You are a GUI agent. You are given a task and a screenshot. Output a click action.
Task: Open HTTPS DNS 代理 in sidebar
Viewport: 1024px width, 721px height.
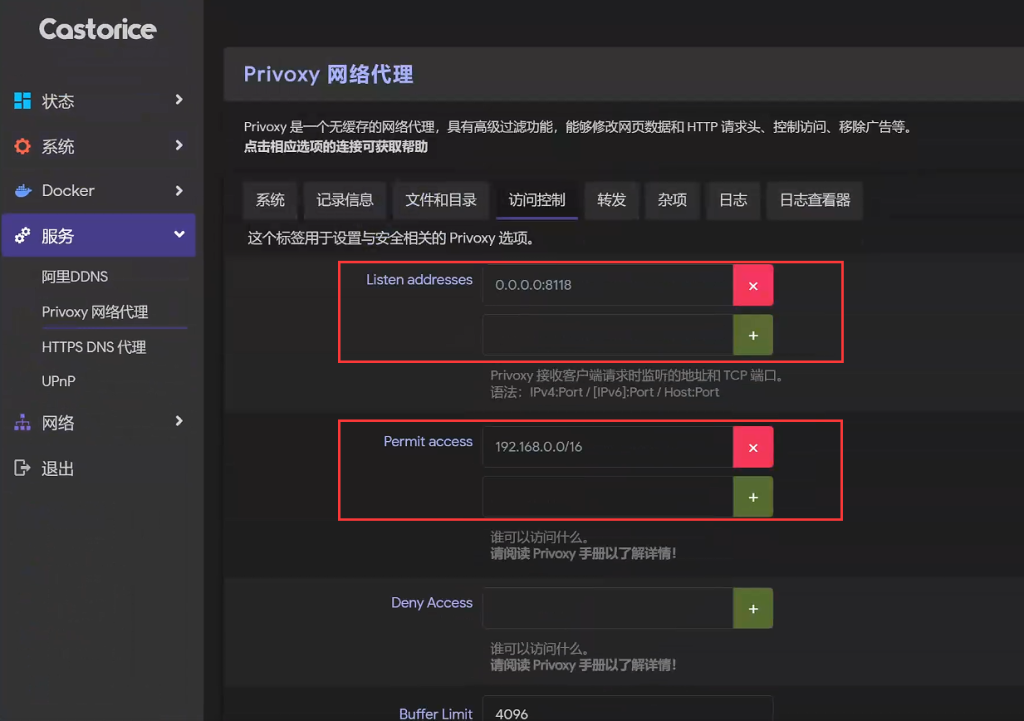(x=94, y=347)
